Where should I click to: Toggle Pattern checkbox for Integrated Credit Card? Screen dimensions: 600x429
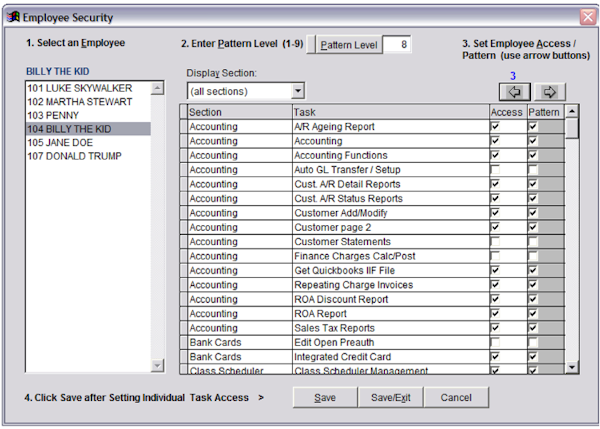click(533, 356)
